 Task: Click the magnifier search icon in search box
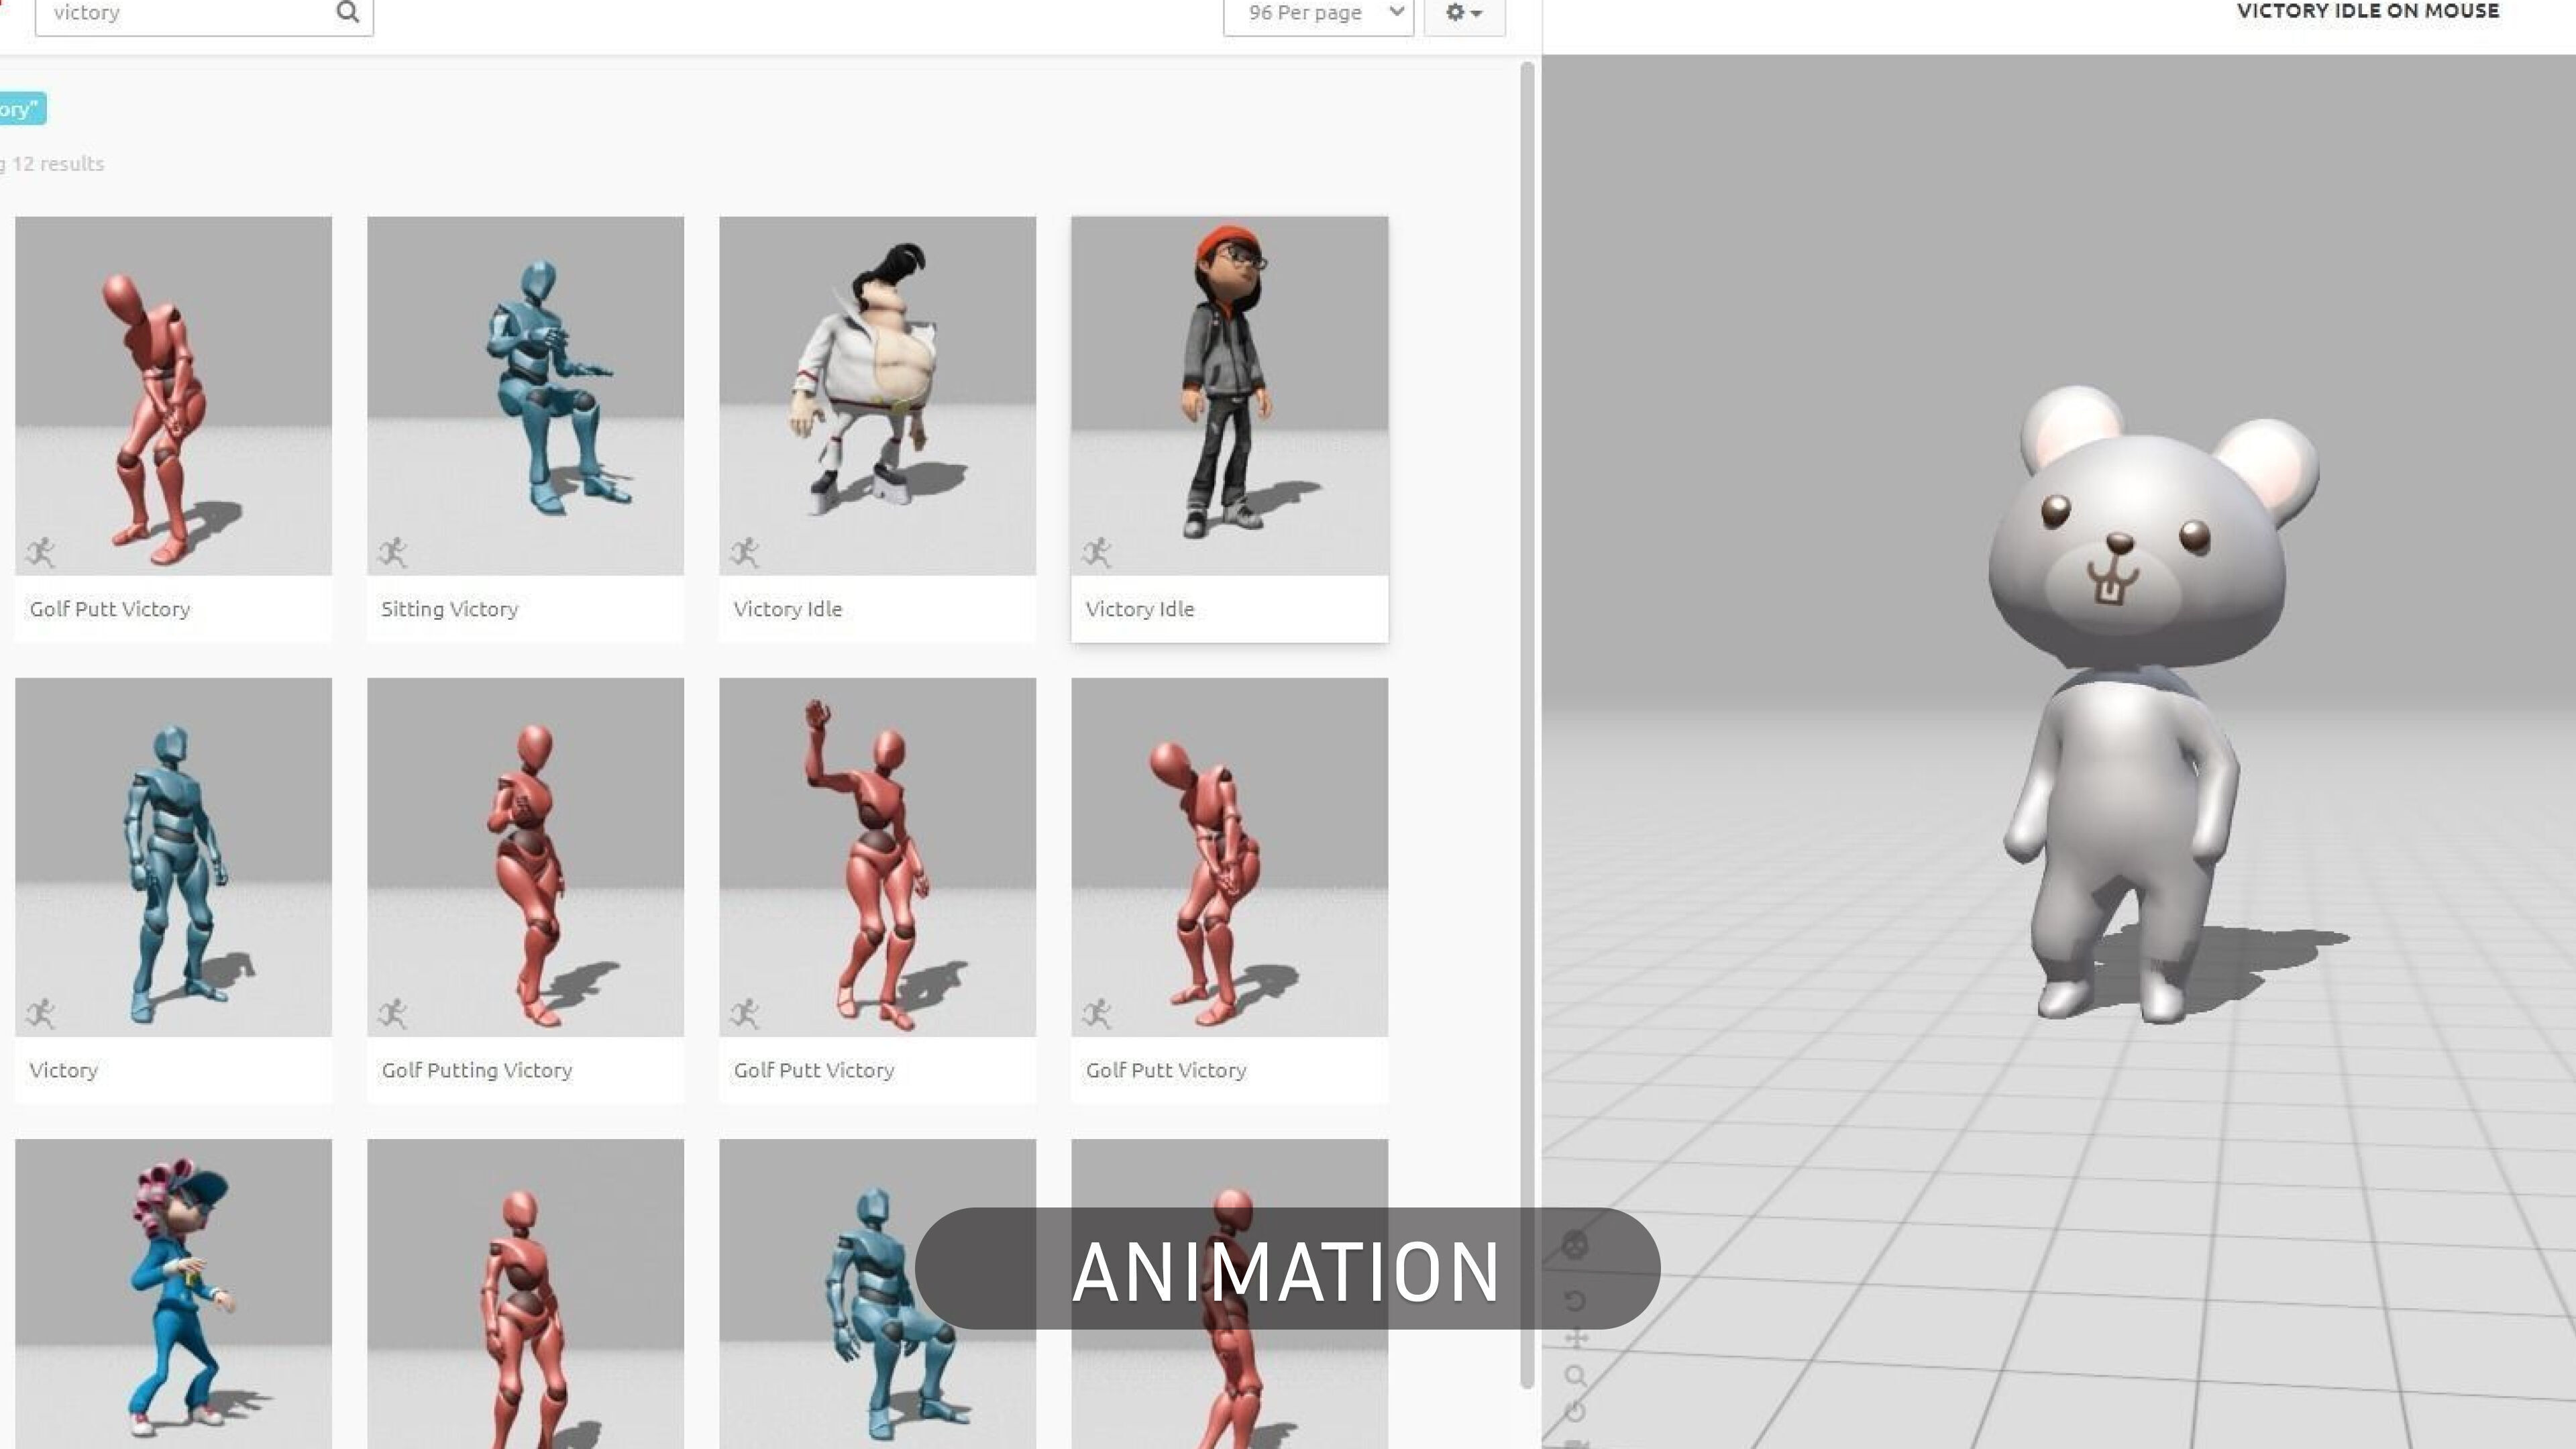[x=347, y=12]
